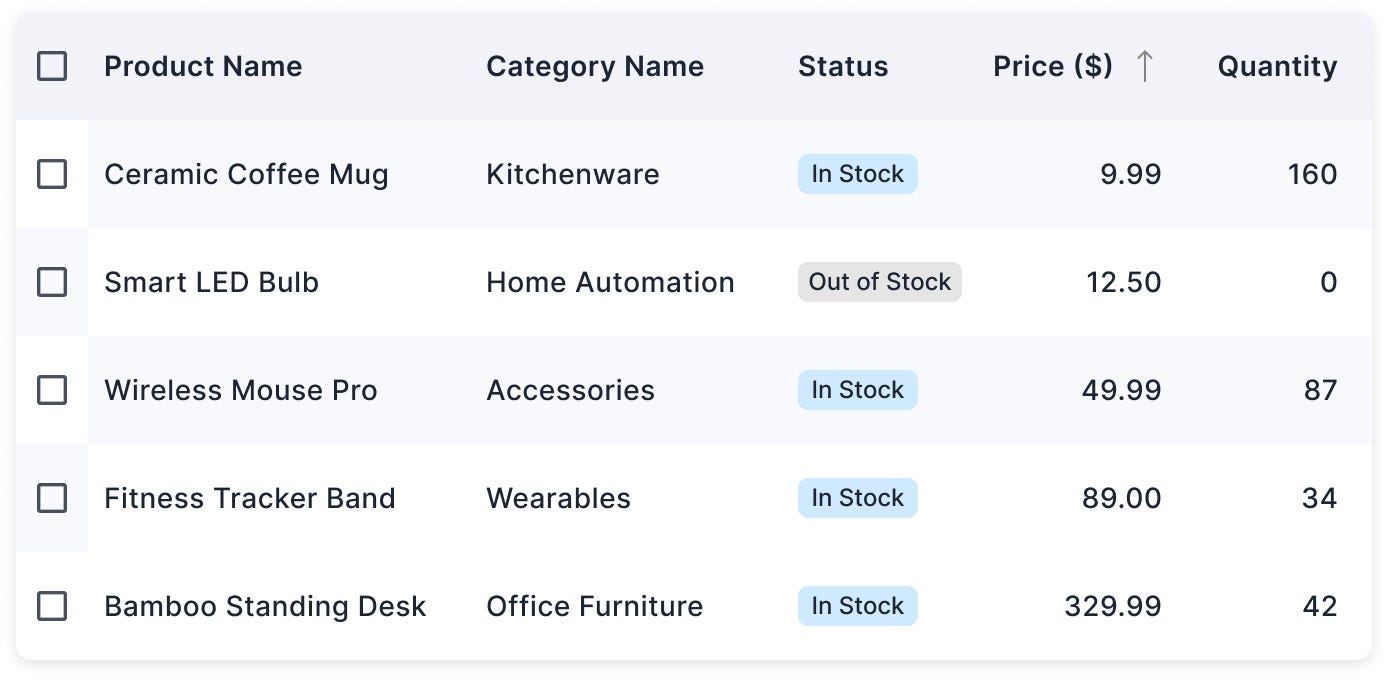Sort by Product Name column header
The image size is (1388, 680).
203,66
